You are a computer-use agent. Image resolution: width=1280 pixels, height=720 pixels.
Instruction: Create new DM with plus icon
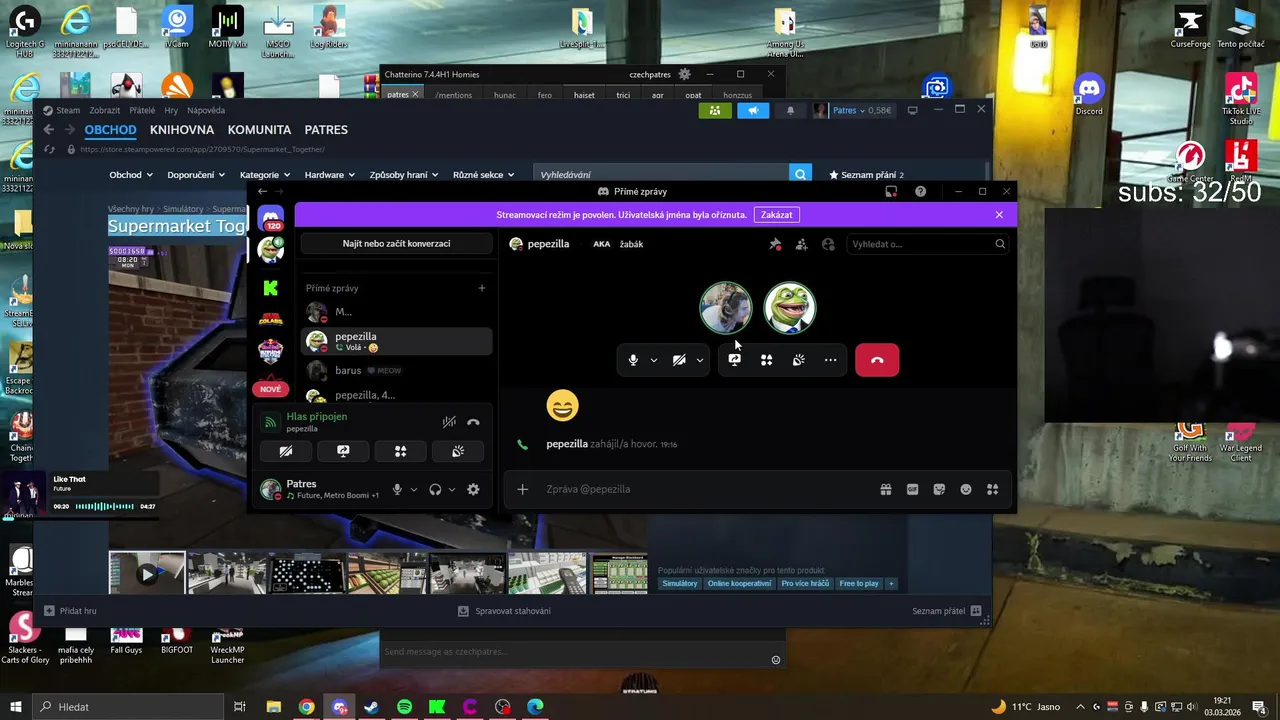tap(481, 288)
